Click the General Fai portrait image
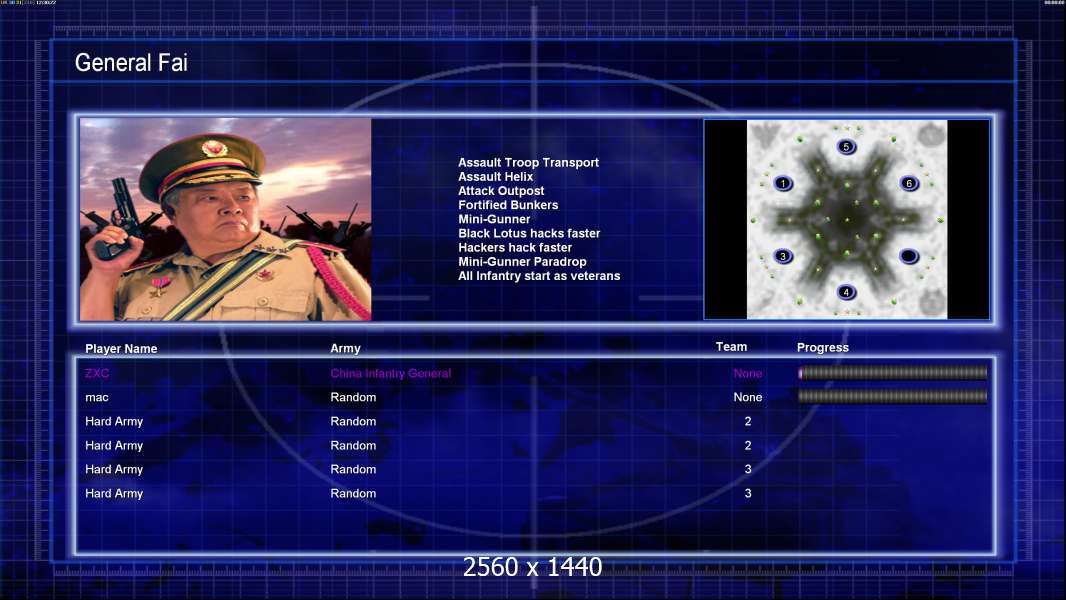The image size is (1066, 600). click(x=225, y=220)
